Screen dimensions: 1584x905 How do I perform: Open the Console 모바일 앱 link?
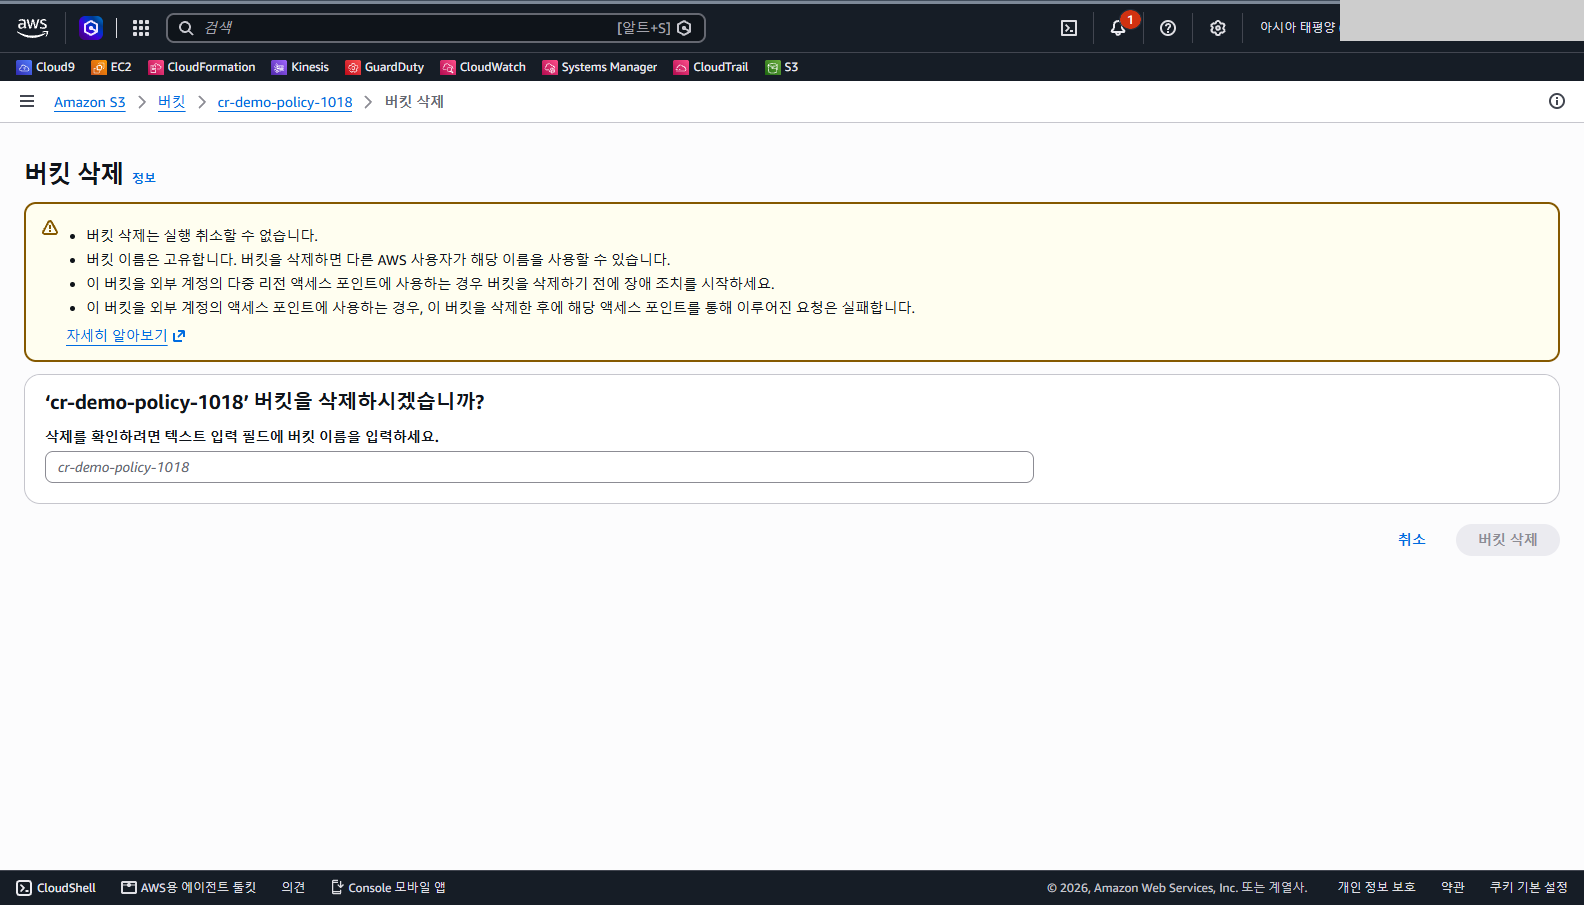388,888
